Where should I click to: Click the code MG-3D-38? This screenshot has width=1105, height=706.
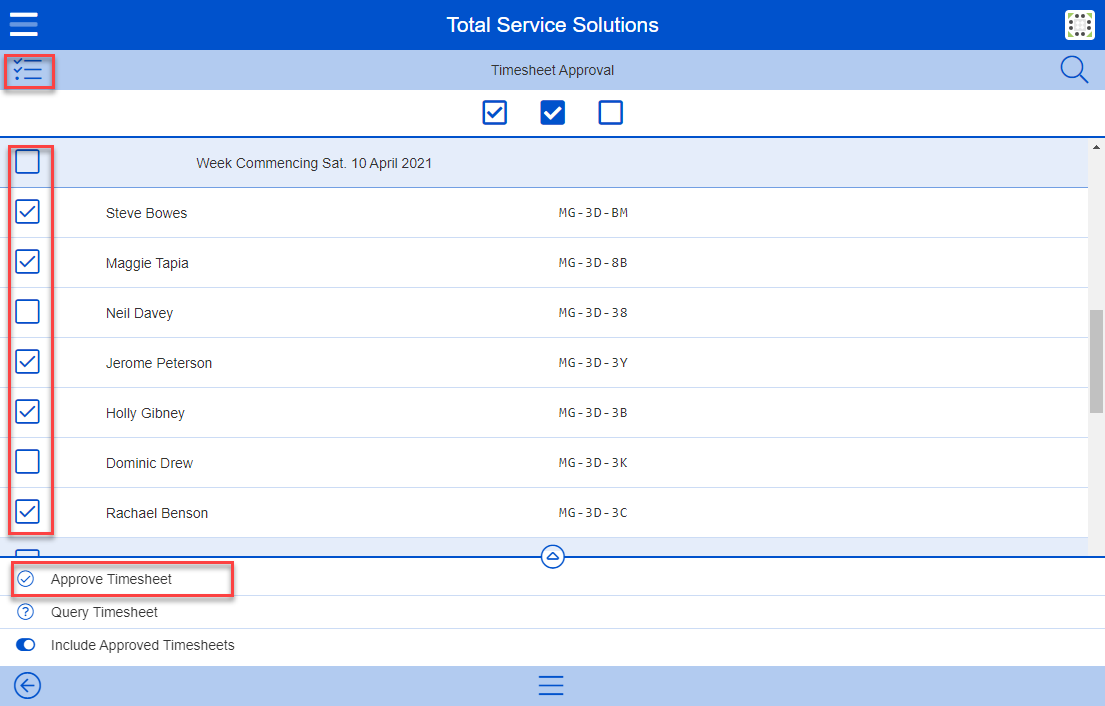pos(593,313)
